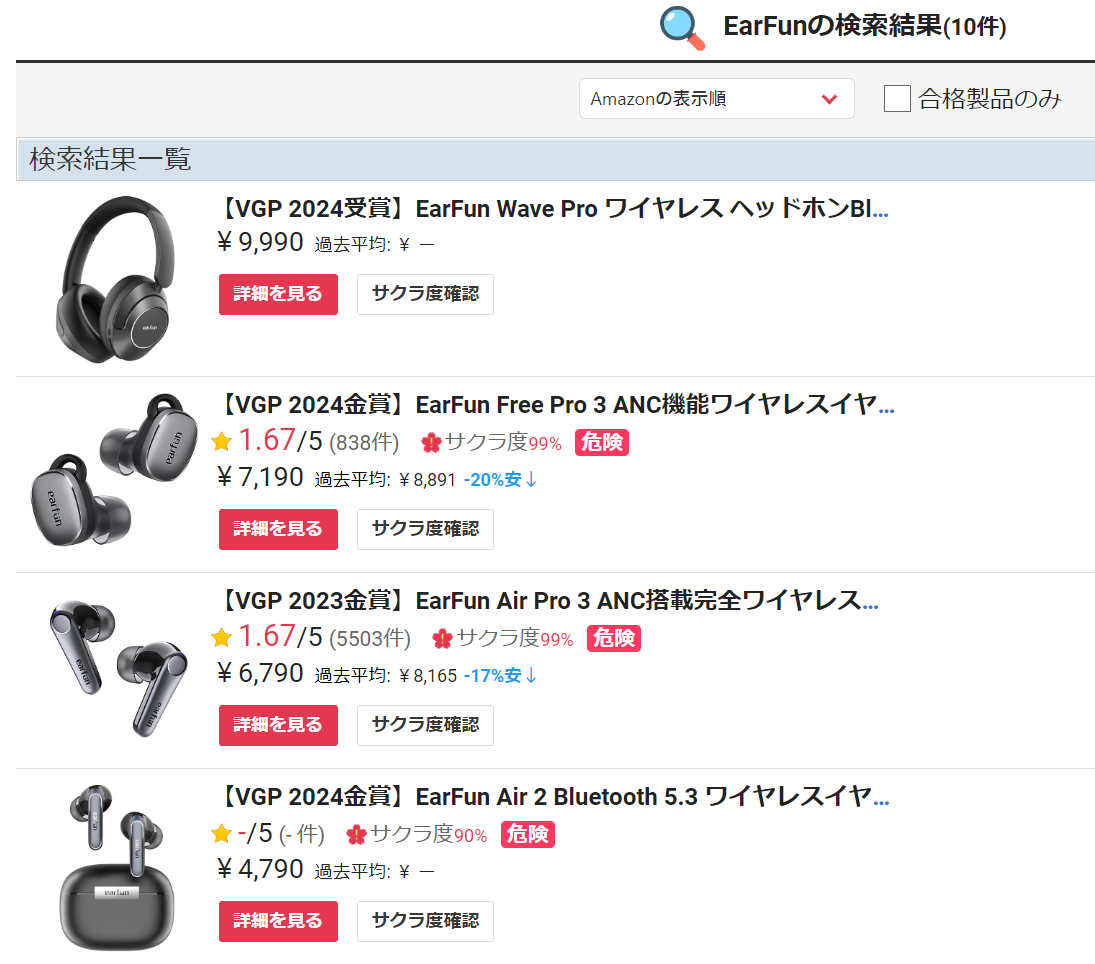Click the 危険 badge on EarFun Air 2

pos(528,834)
